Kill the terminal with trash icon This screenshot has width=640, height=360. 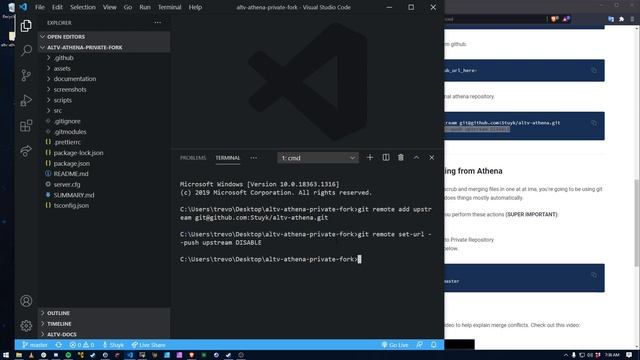[401, 158]
